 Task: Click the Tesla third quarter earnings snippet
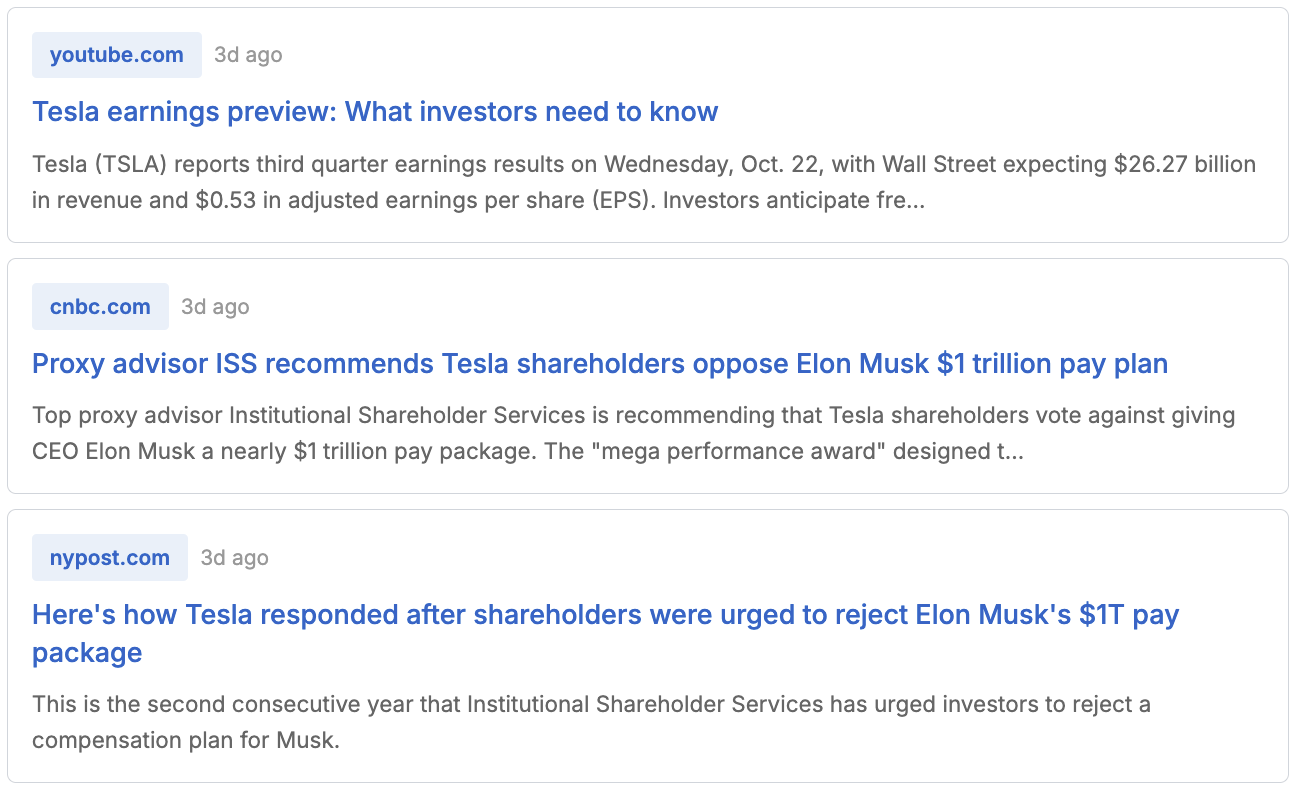(643, 164)
